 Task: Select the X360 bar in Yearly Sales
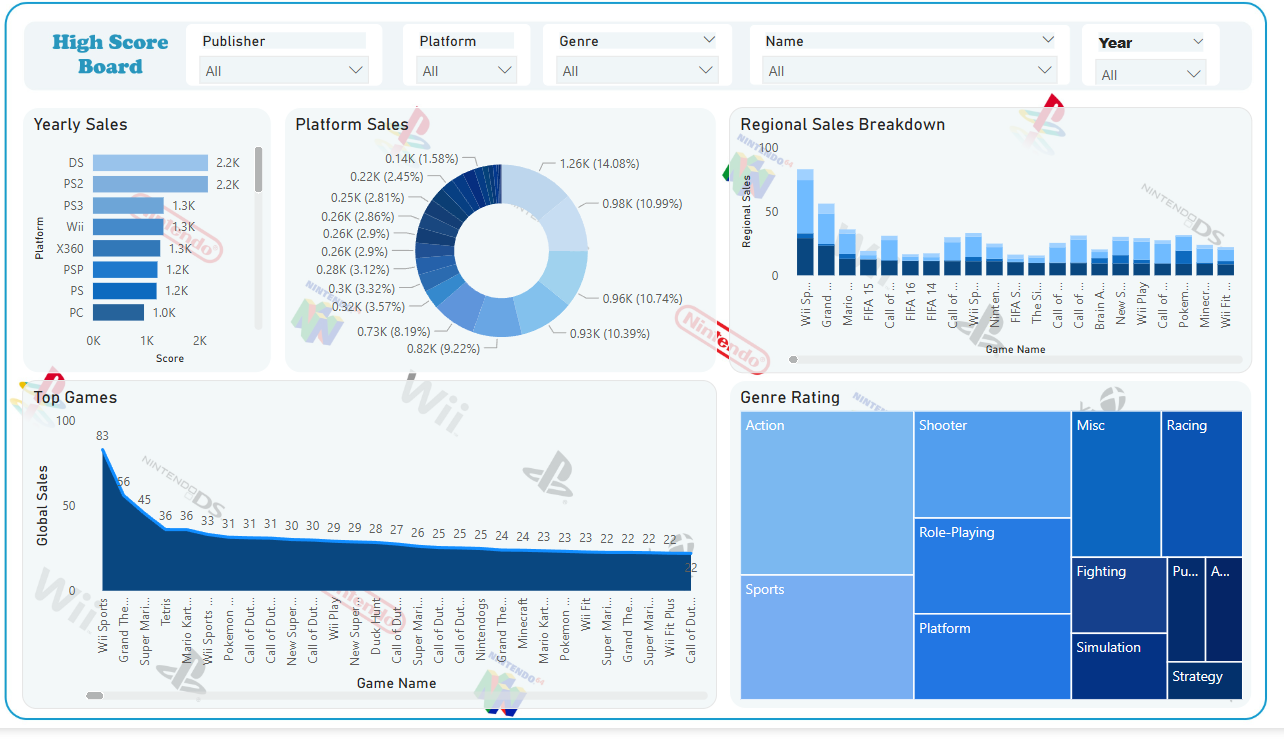[126, 248]
